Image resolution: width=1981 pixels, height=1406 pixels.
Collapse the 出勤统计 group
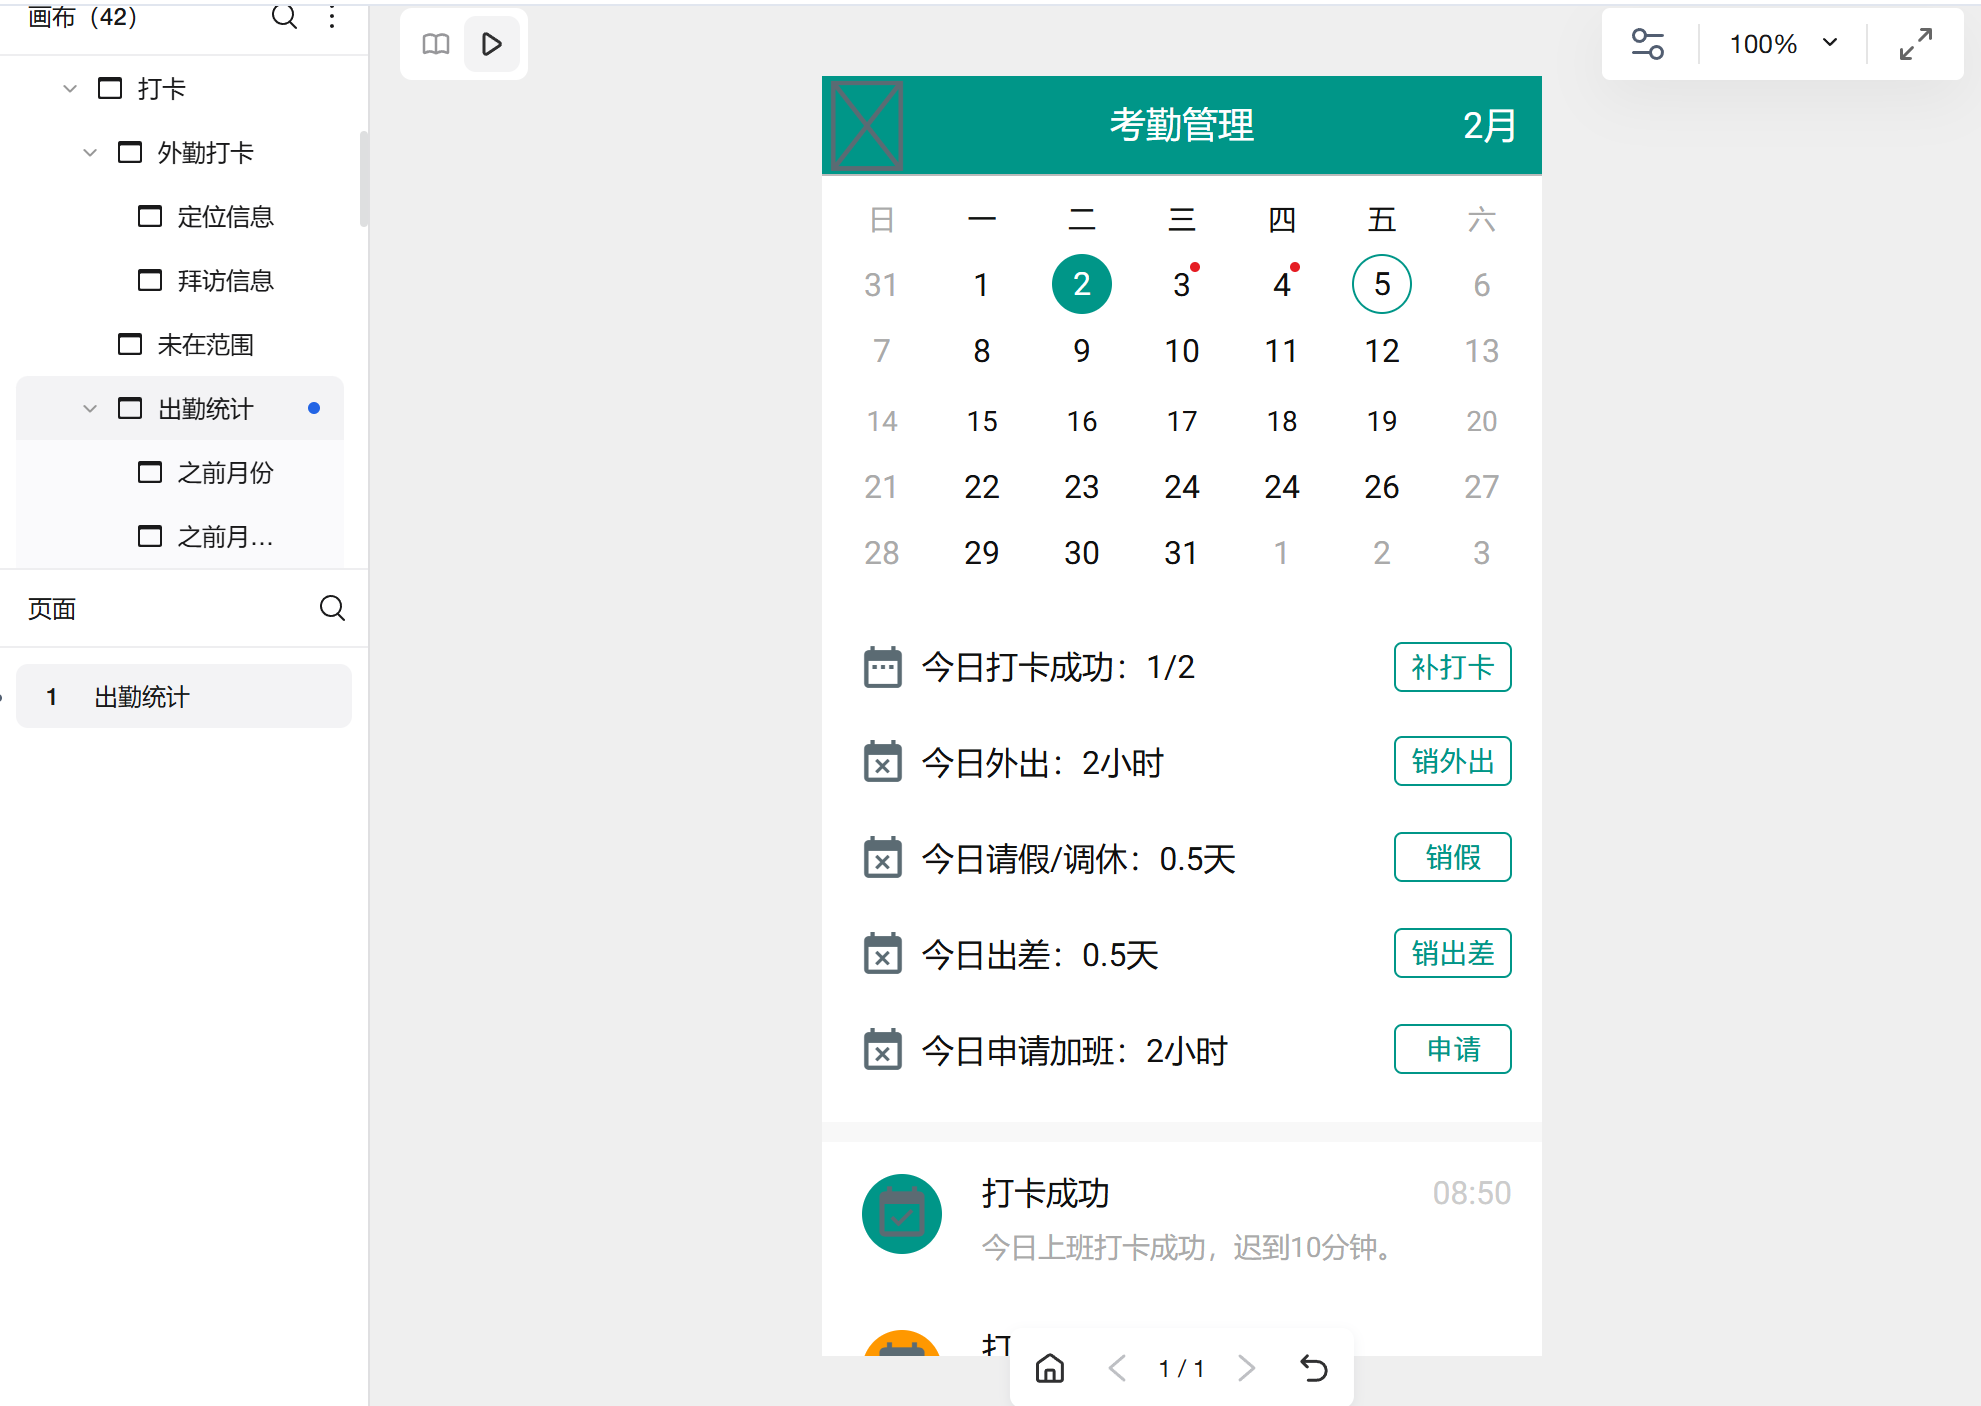click(x=90, y=408)
